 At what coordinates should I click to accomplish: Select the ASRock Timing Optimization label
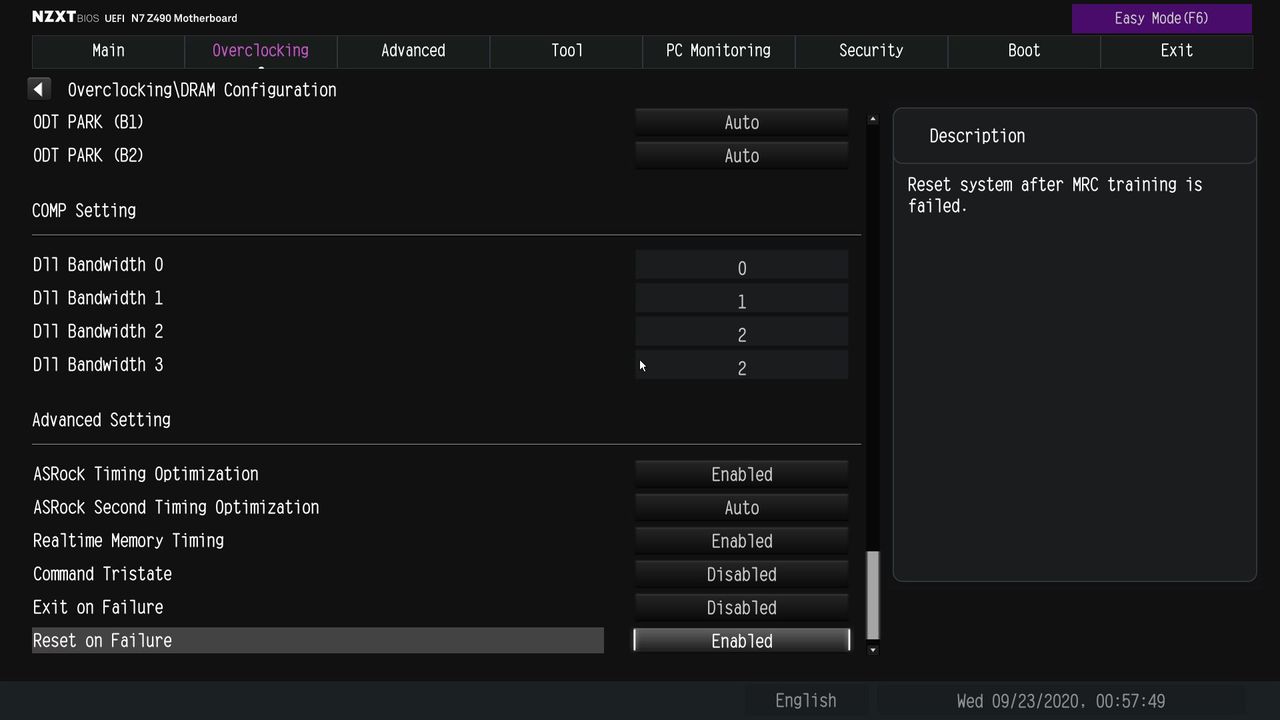146,474
